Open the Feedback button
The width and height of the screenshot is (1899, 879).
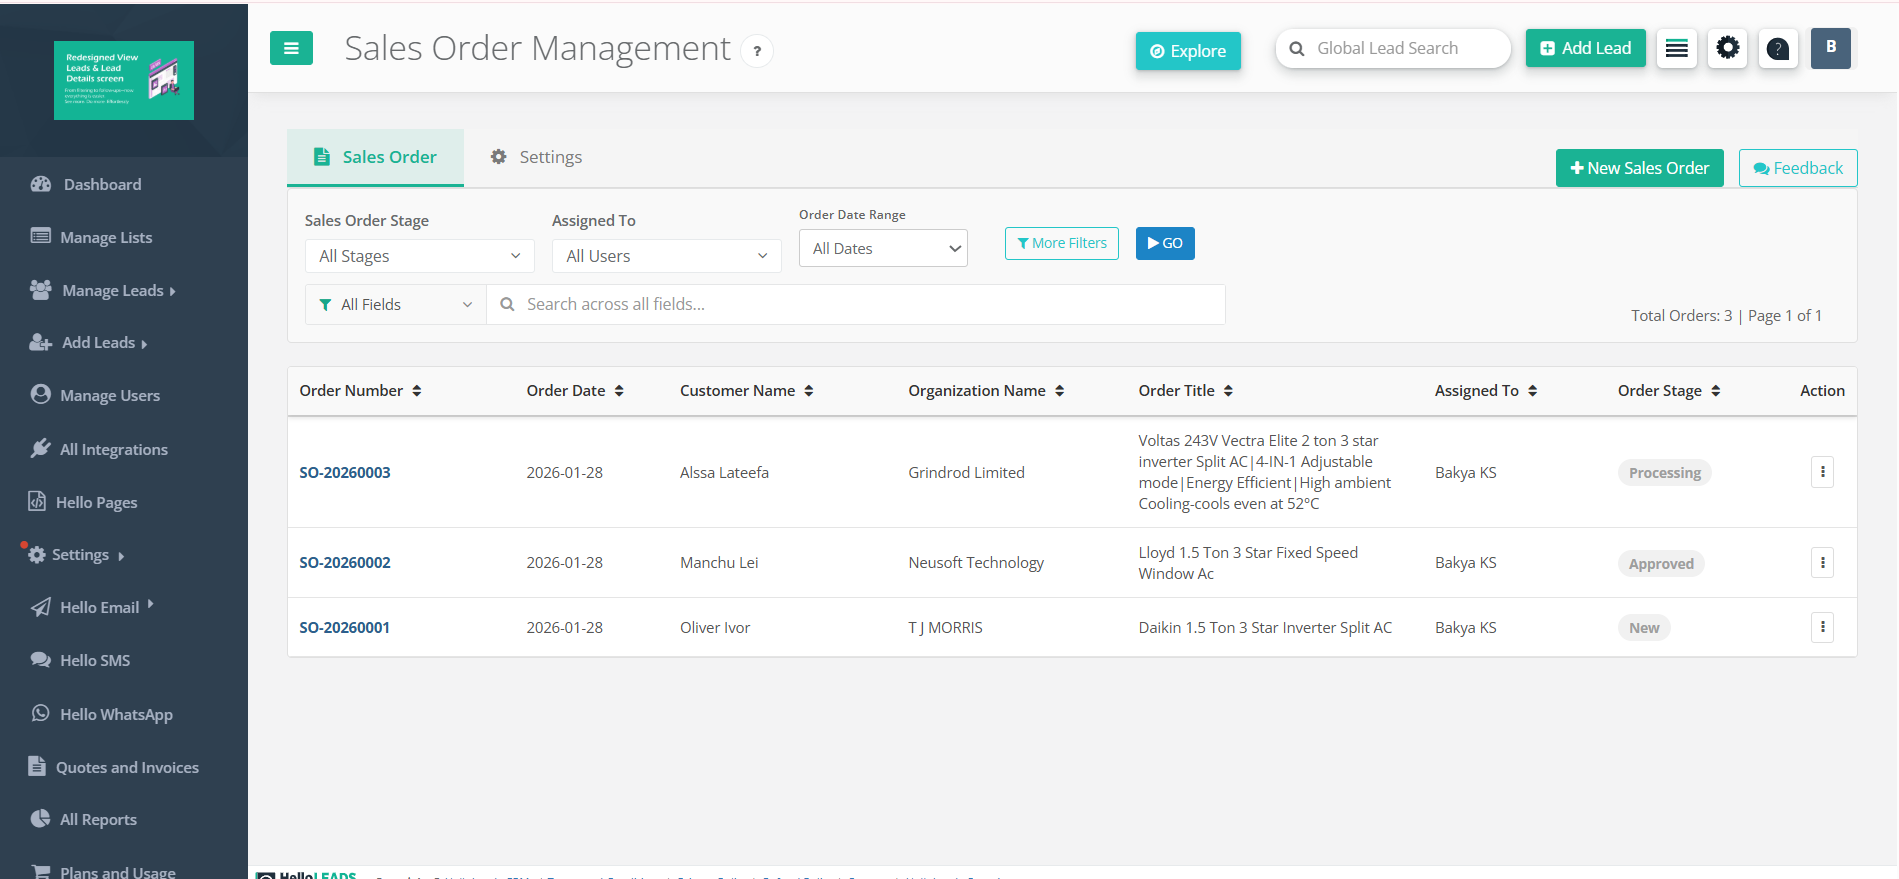[x=1797, y=168]
